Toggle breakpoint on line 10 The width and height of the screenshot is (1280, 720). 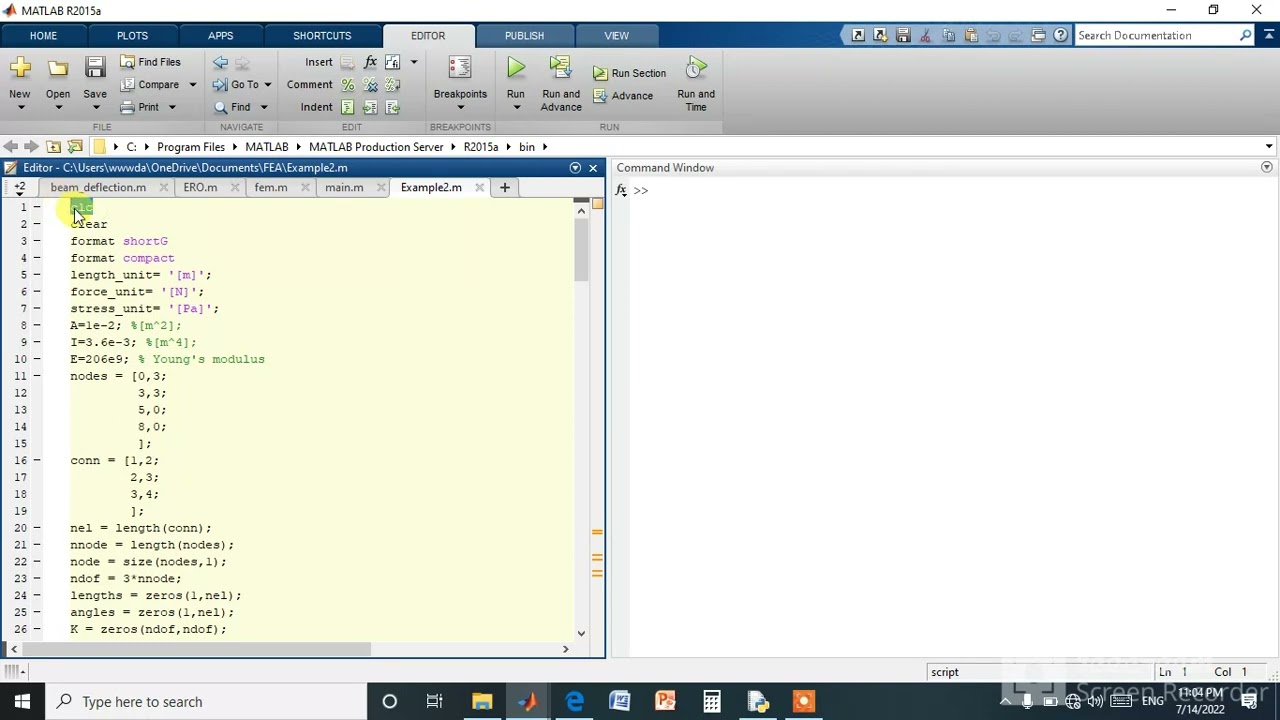[x=37, y=359]
